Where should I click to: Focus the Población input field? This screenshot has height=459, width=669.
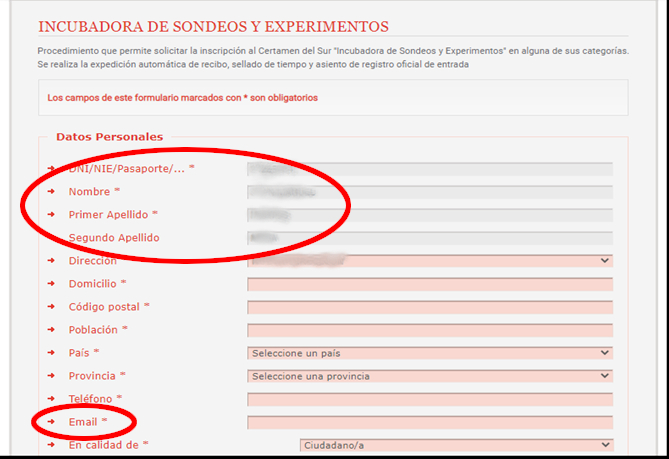pyautogui.click(x=429, y=330)
